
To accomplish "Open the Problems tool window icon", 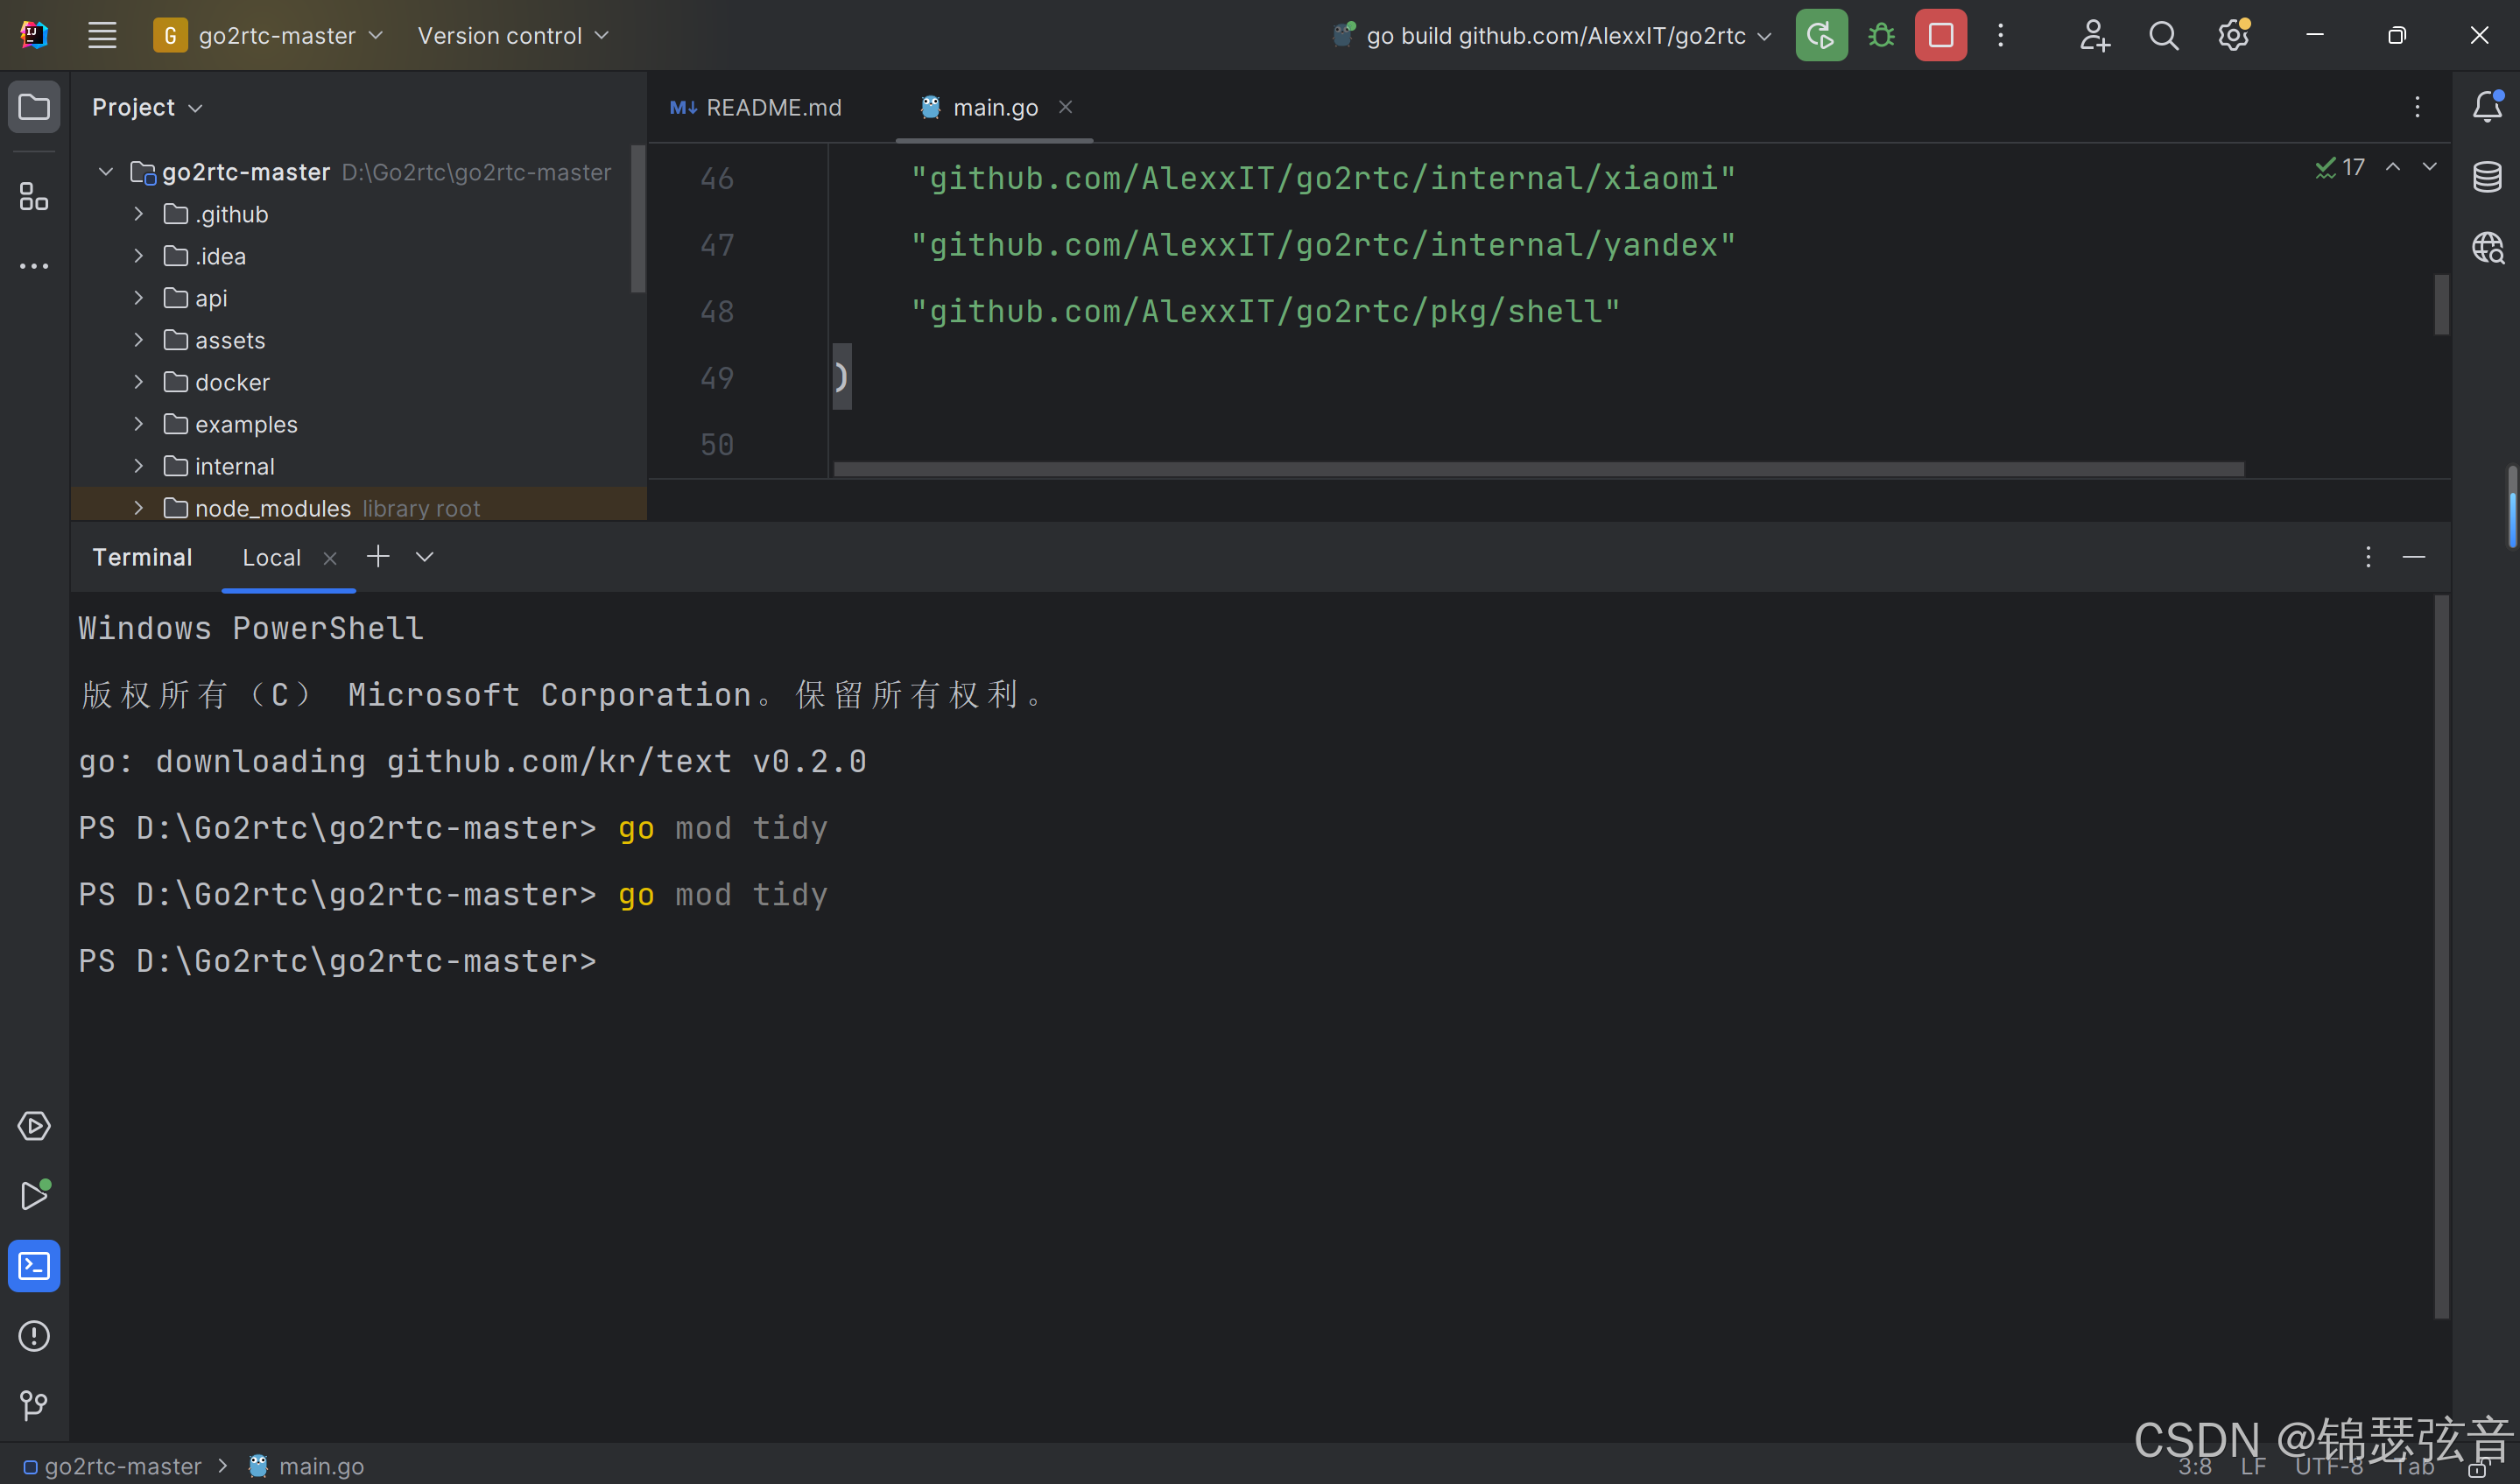I will pos(34,1335).
